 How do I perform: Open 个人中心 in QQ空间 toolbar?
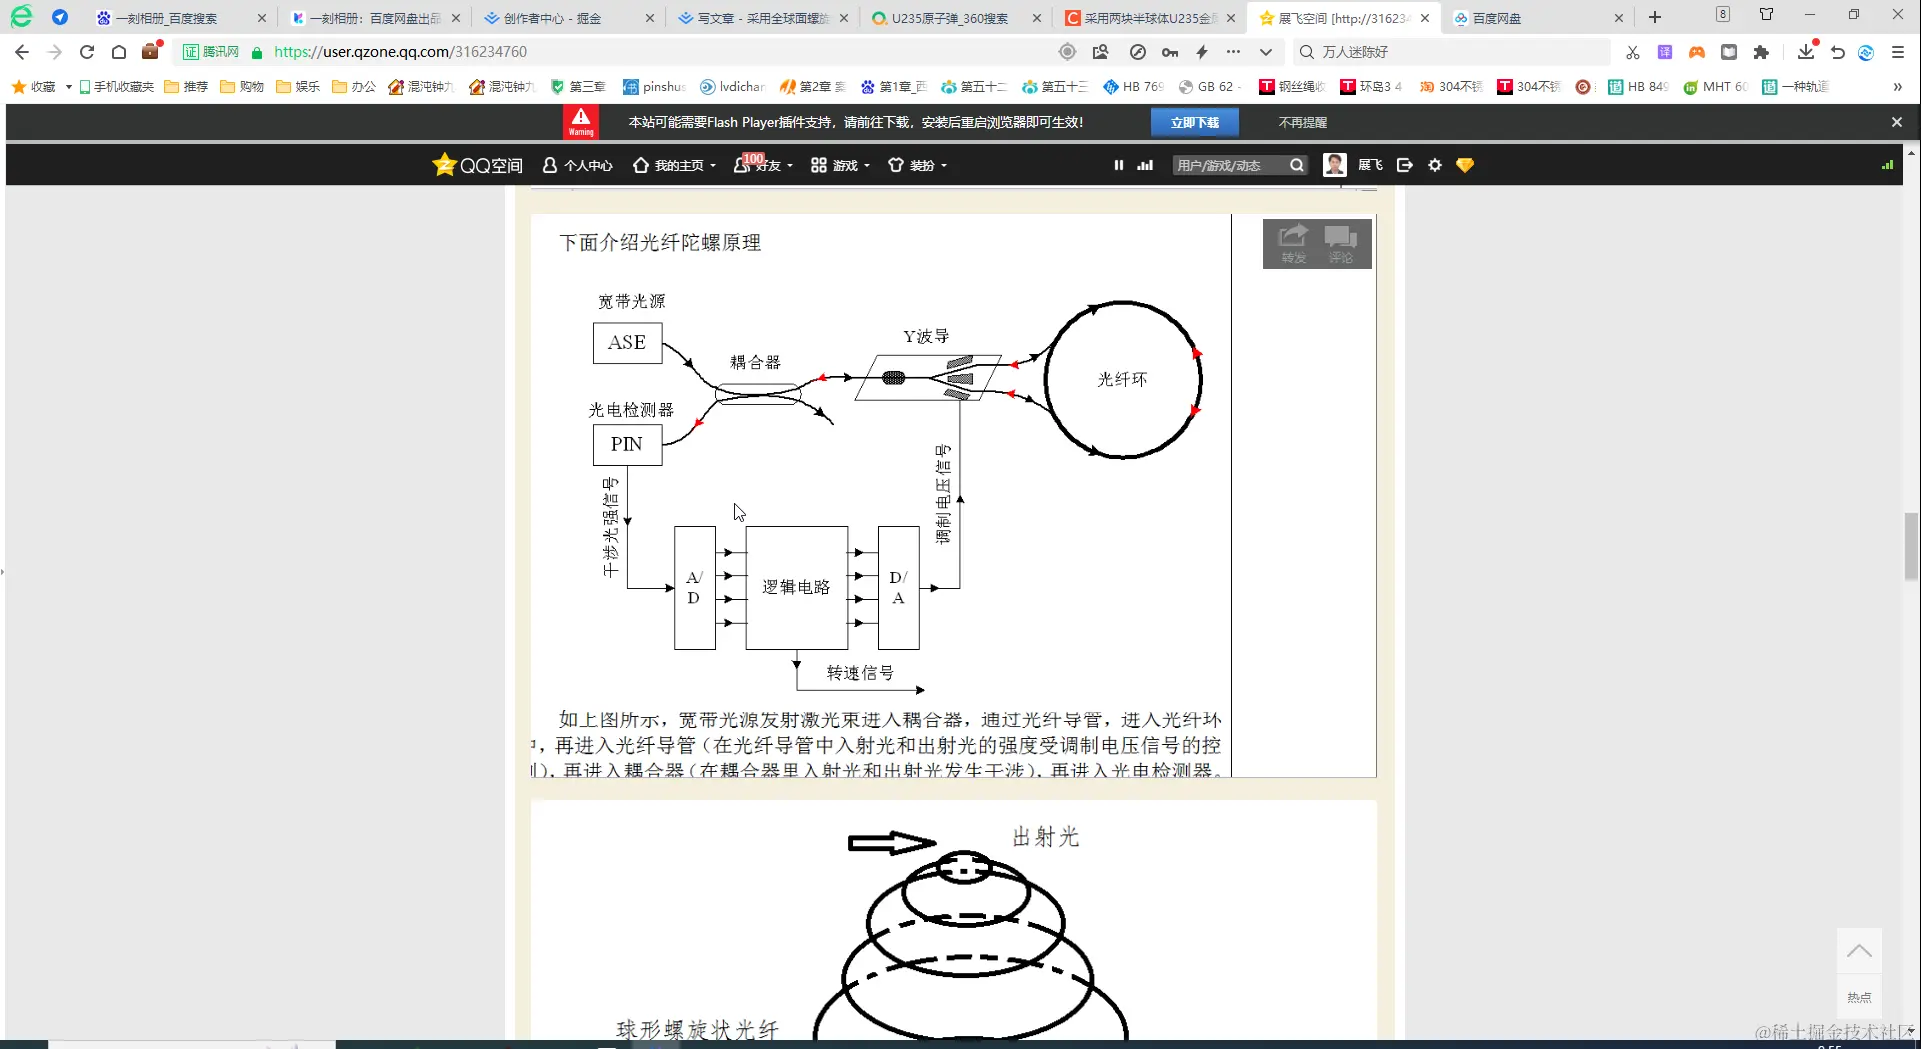(x=577, y=165)
